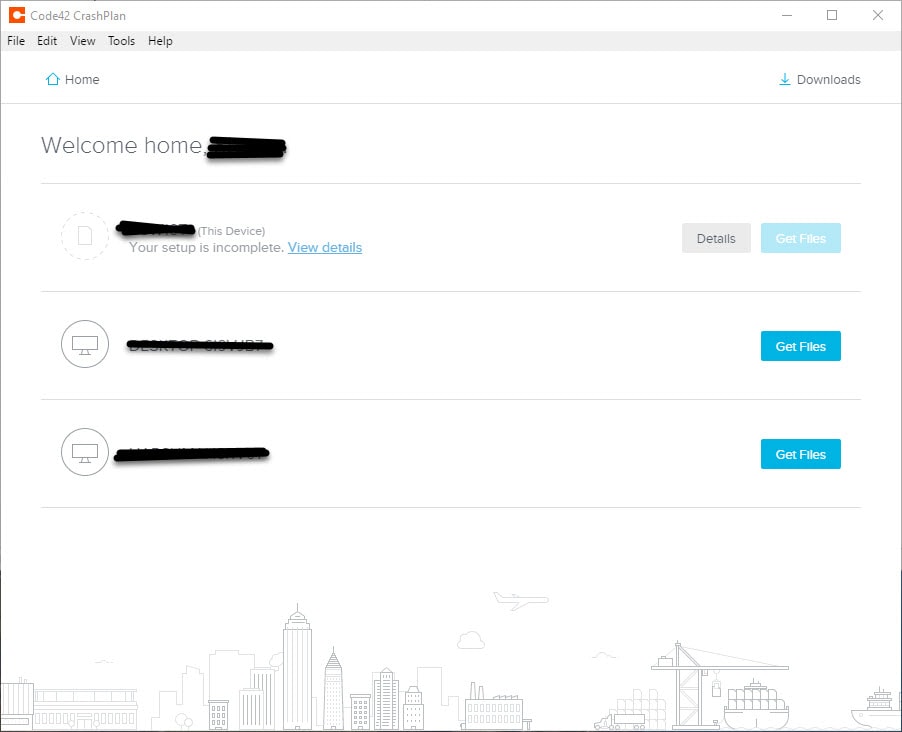
Task: Open the Tools menu
Action: (x=121, y=41)
